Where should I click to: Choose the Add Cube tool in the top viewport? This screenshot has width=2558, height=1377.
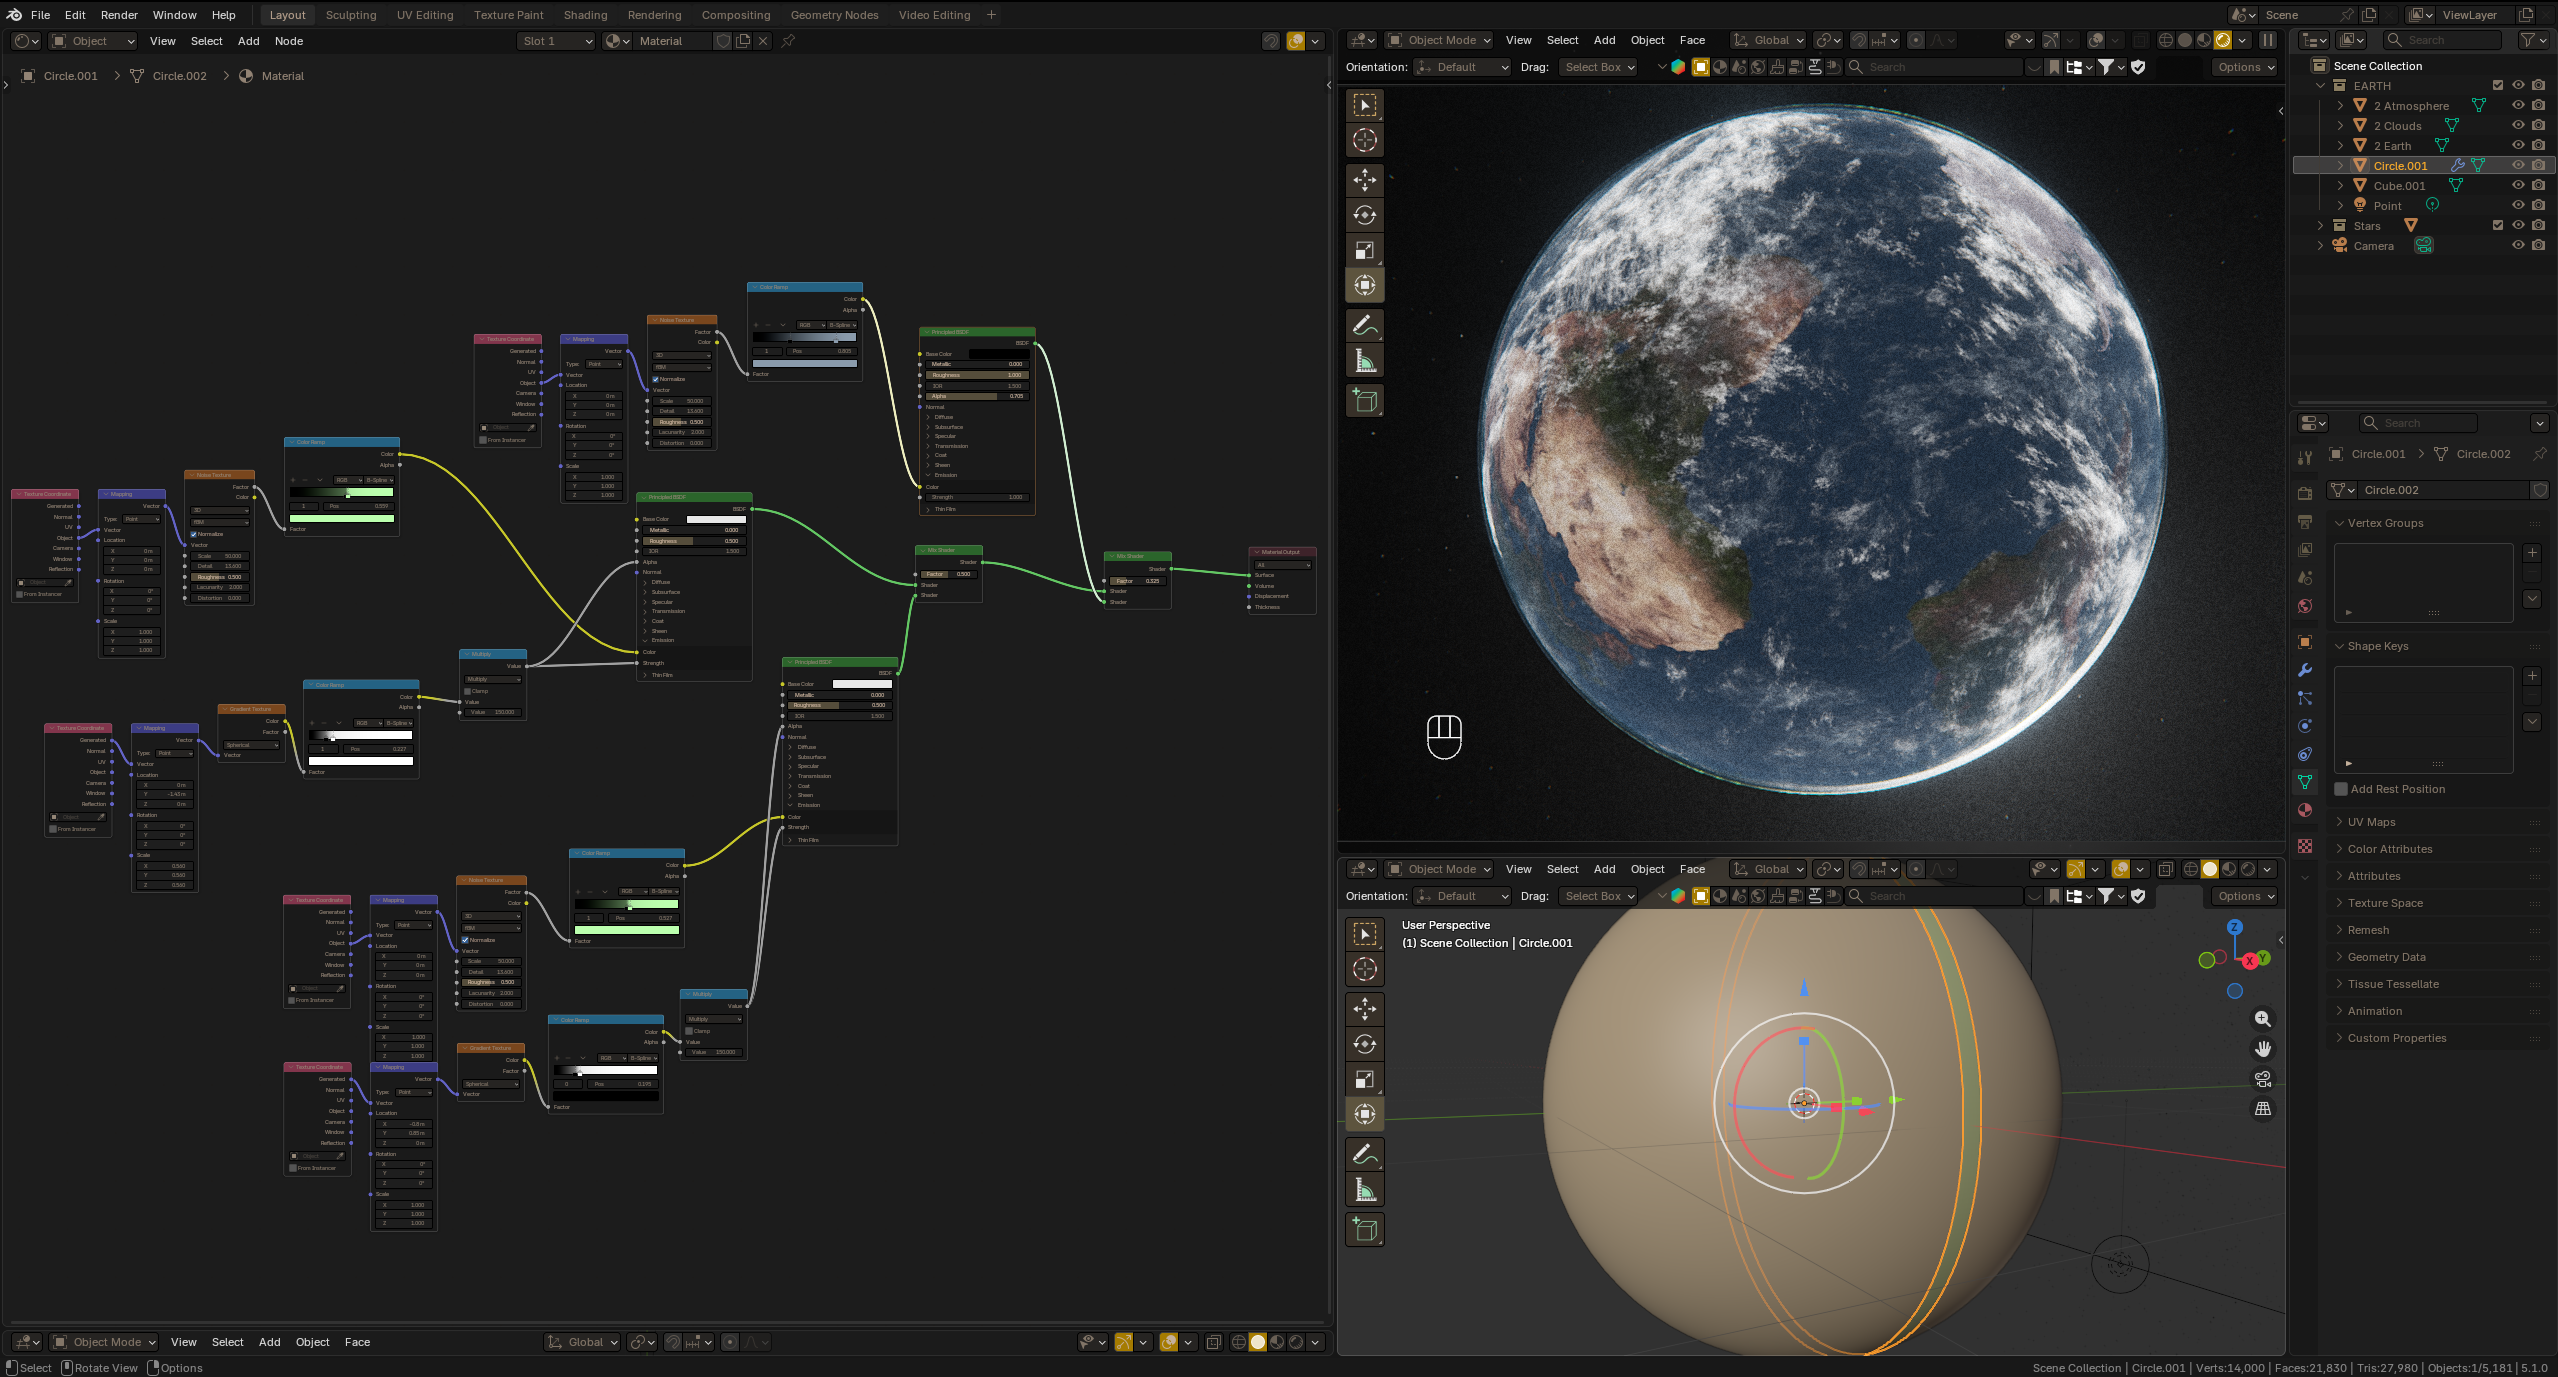pyautogui.click(x=1364, y=401)
